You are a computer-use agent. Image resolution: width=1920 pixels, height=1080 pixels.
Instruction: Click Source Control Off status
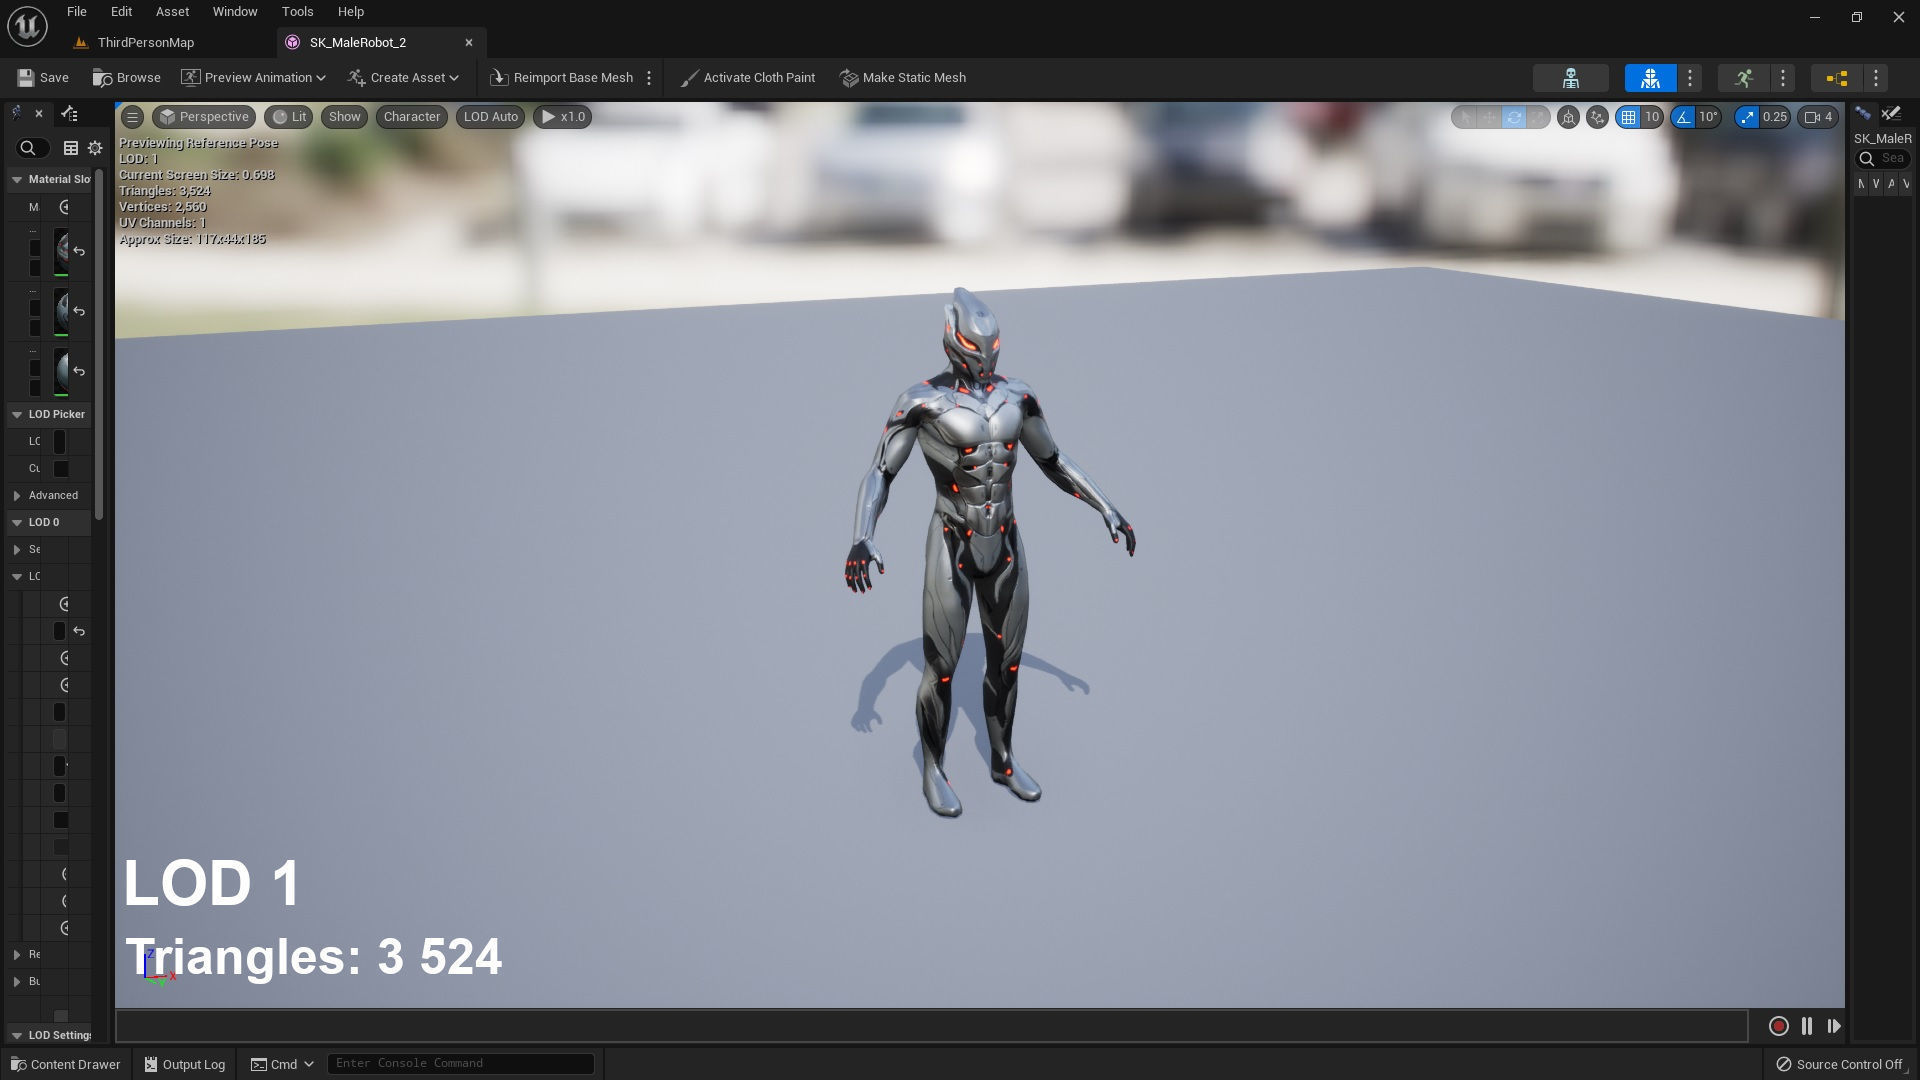[1838, 1064]
